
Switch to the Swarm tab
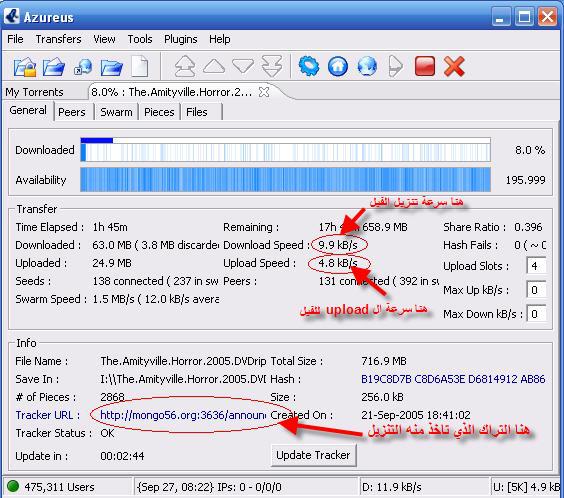pos(116,112)
